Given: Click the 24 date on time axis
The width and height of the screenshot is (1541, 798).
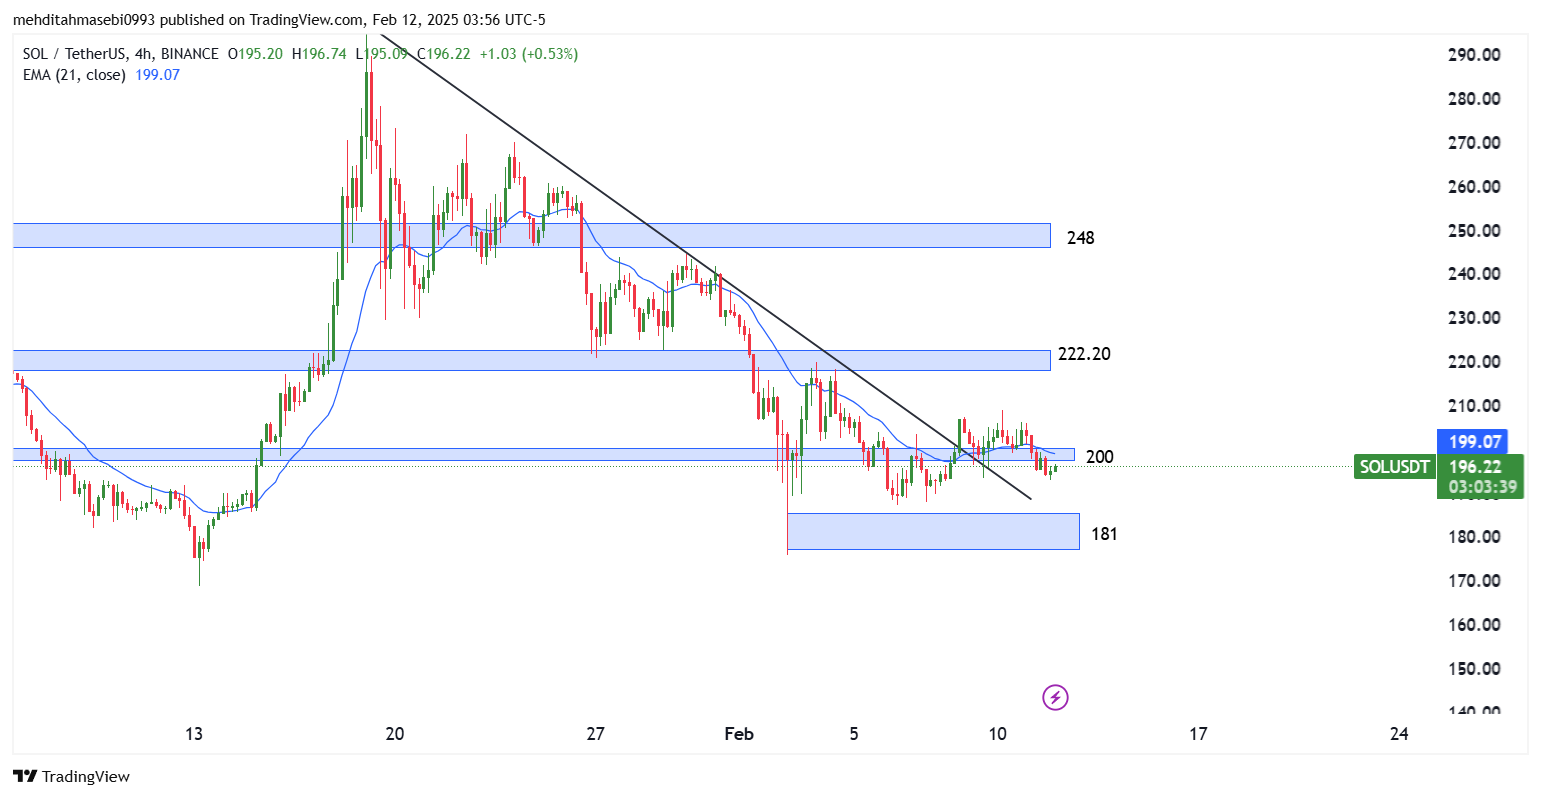Looking at the screenshot, I should tap(1399, 734).
